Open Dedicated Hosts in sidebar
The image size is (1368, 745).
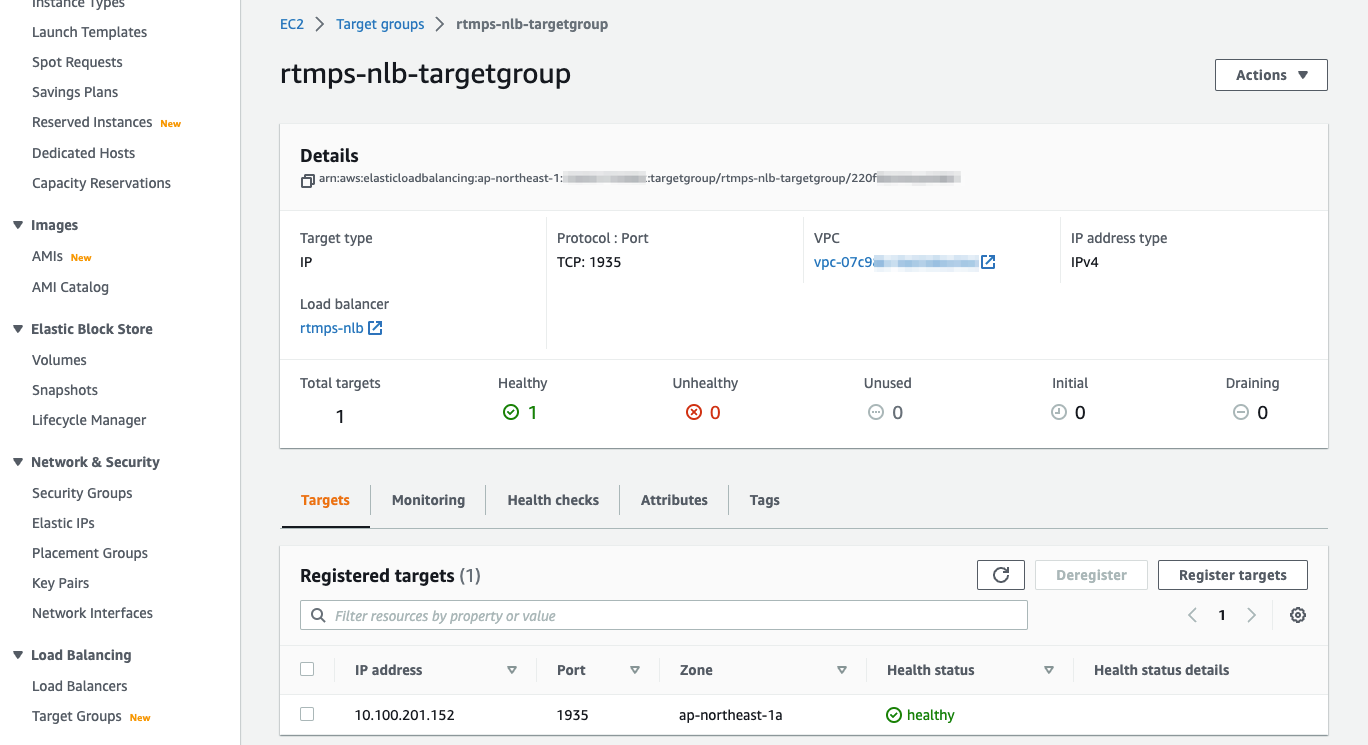83,153
